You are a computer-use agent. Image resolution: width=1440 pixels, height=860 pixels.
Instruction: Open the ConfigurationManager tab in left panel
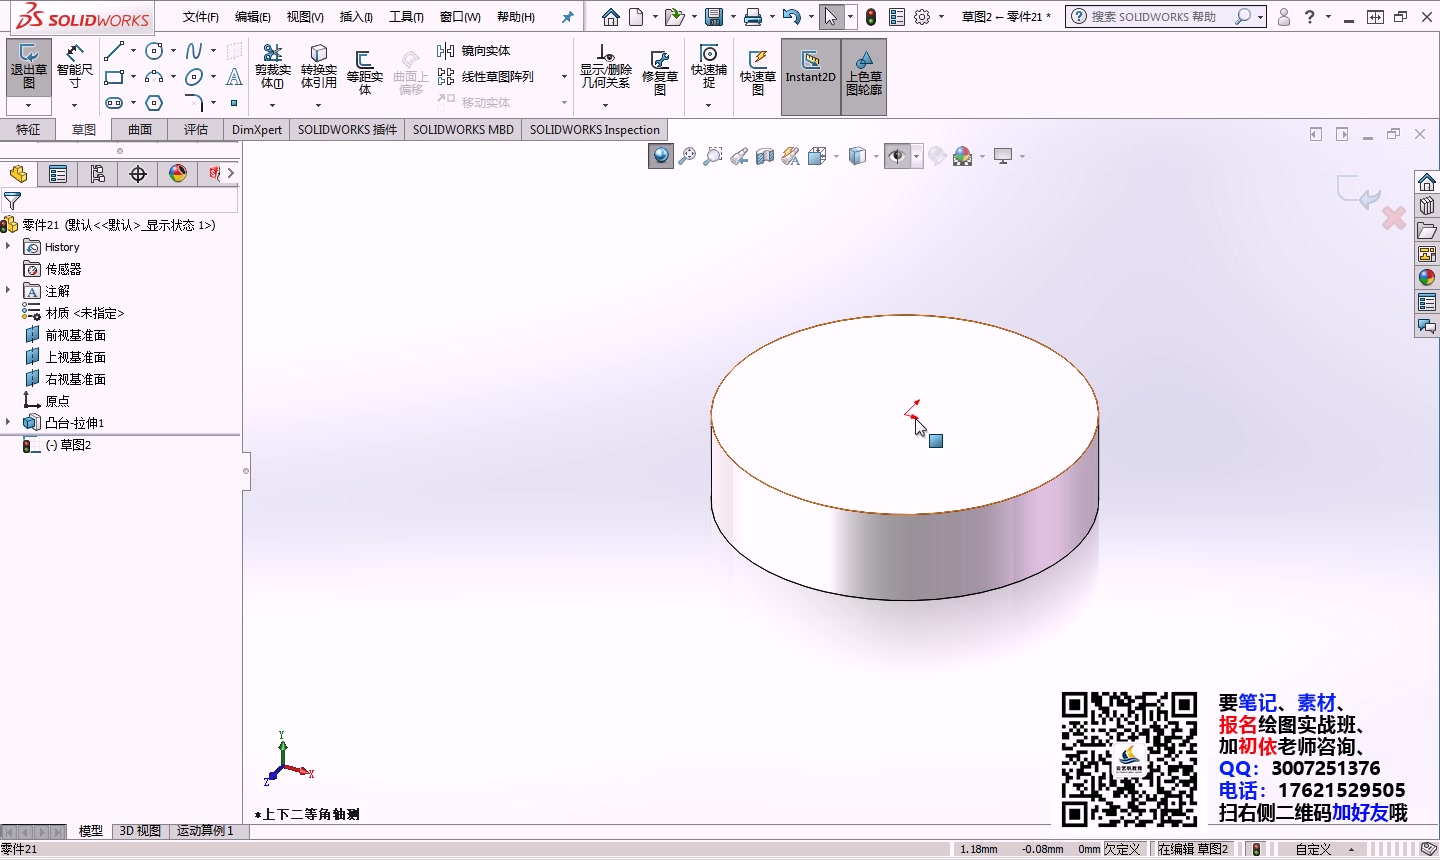pyautogui.click(x=98, y=174)
